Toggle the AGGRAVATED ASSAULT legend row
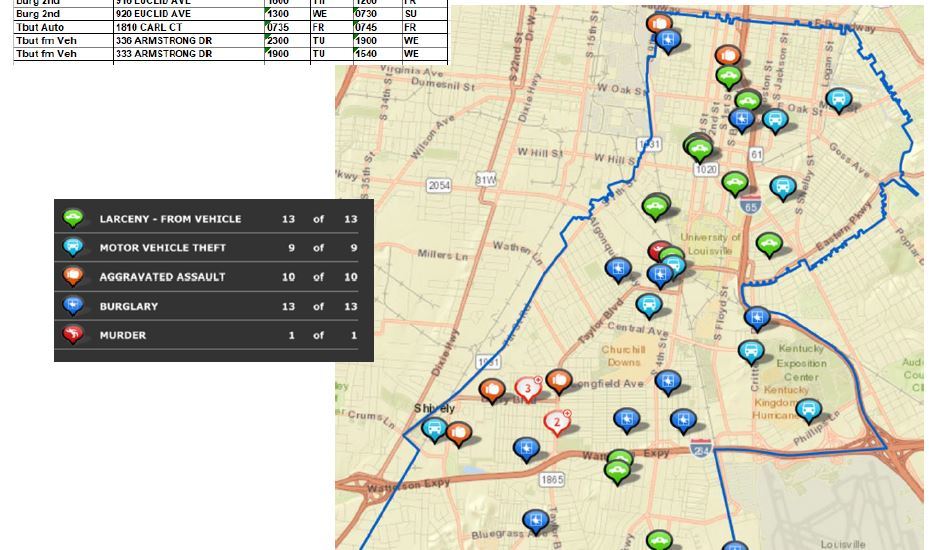This screenshot has width=929, height=550. point(162,277)
